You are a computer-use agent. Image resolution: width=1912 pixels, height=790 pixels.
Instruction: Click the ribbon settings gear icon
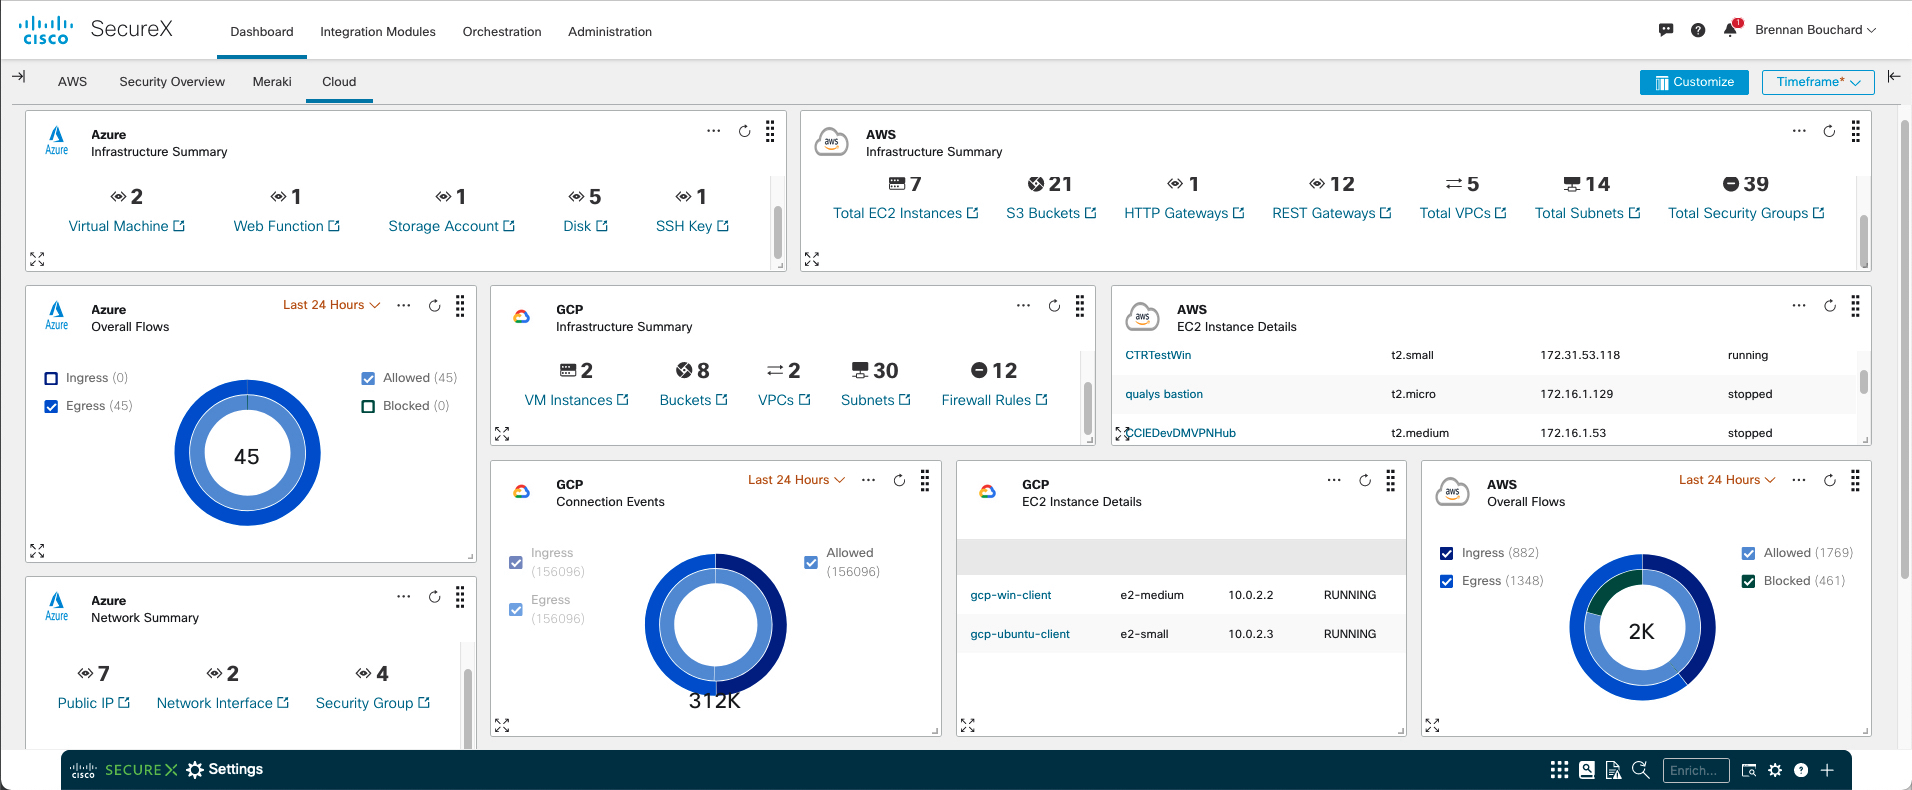pos(1775,770)
